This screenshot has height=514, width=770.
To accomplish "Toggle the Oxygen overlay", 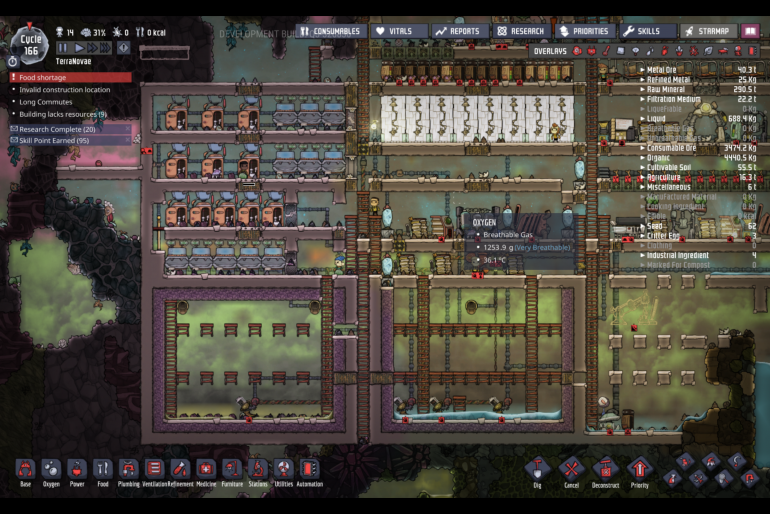I will point(577,51).
